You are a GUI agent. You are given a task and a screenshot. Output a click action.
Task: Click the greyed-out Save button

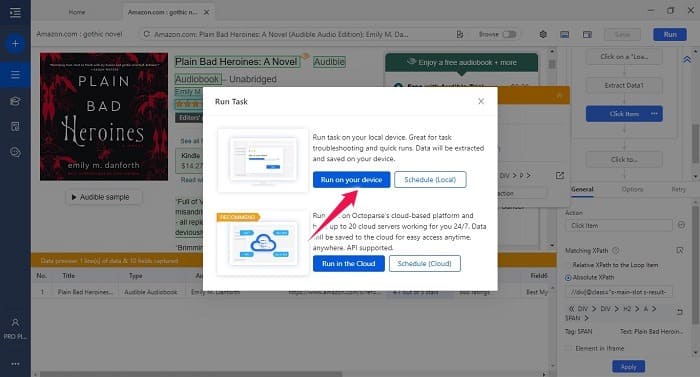click(622, 34)
